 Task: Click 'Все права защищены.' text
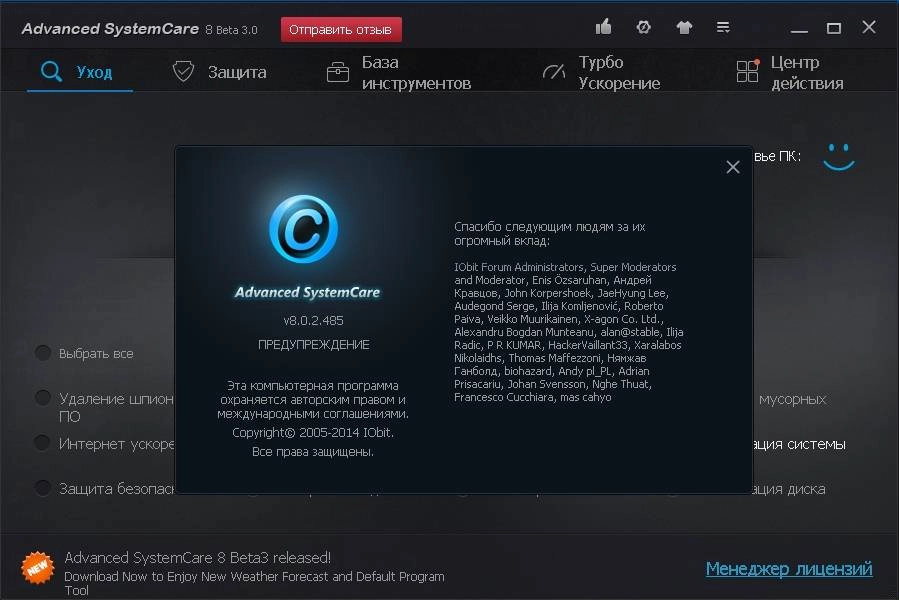(313, 452)
